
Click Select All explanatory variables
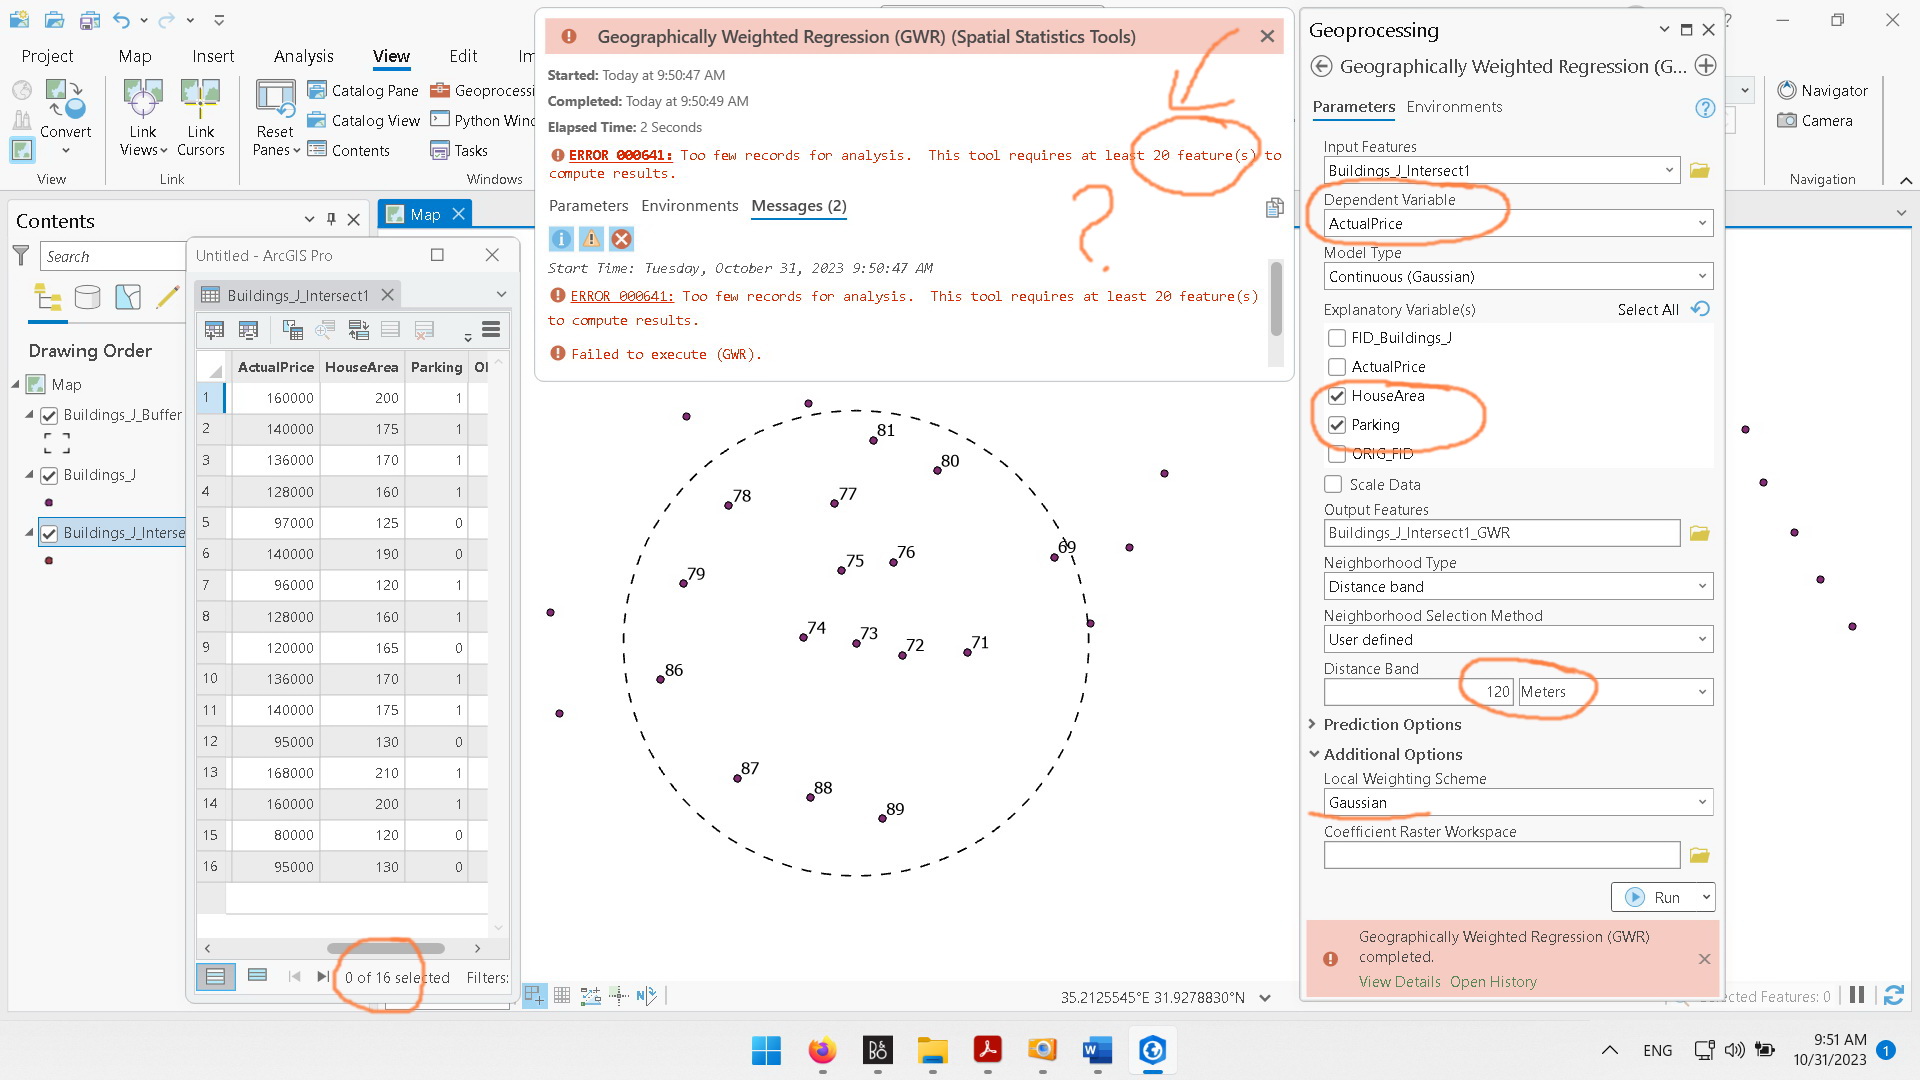point(1648,310)
